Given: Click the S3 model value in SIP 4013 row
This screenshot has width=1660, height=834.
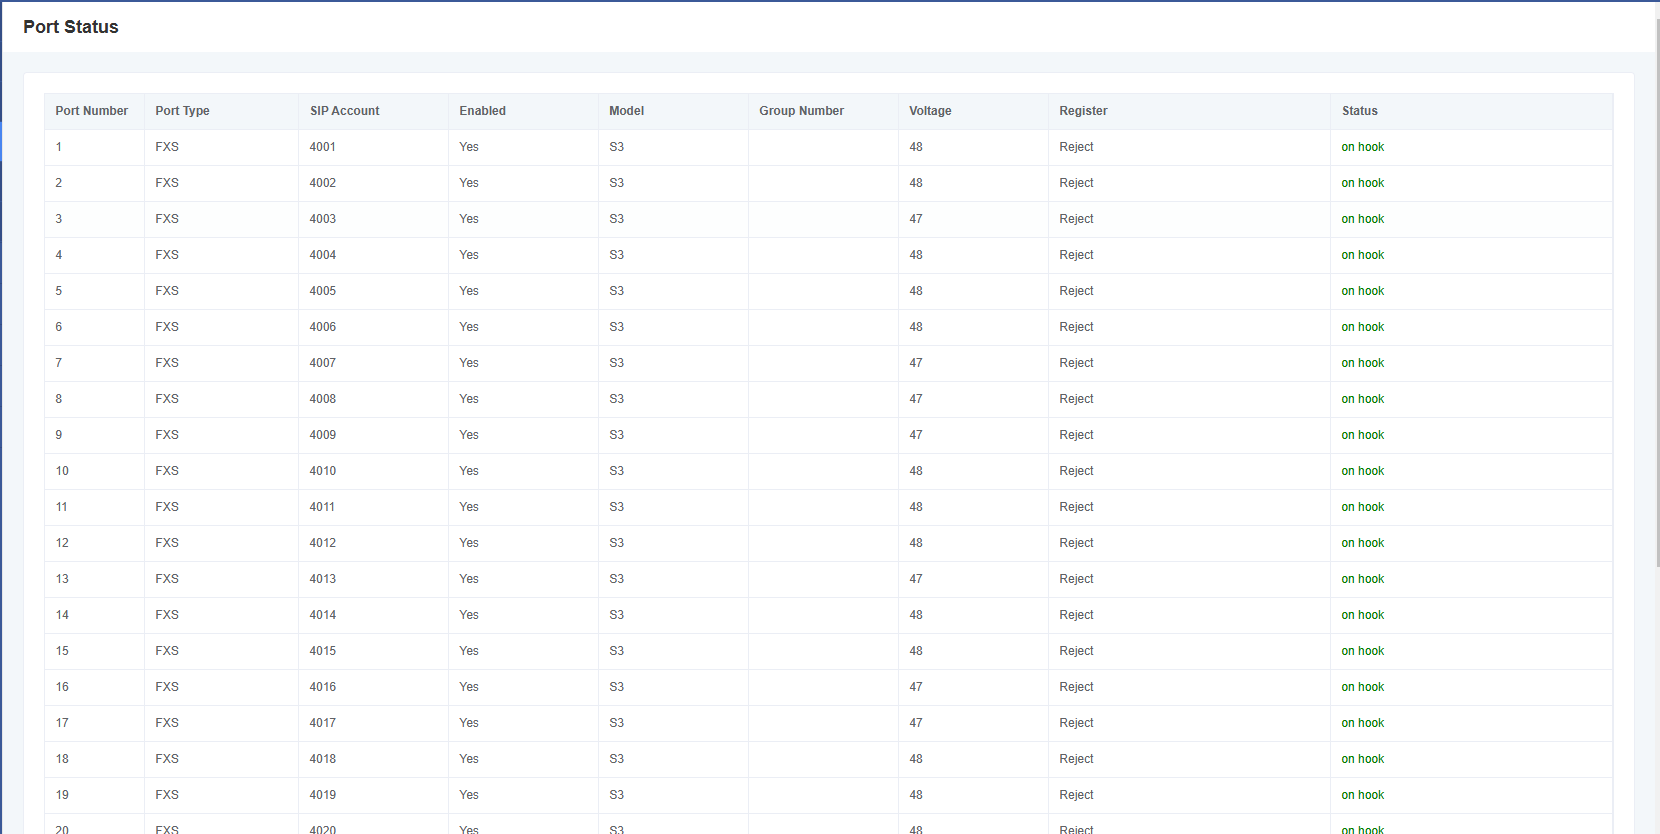Looking at the screenshot, I should [616, 579].
